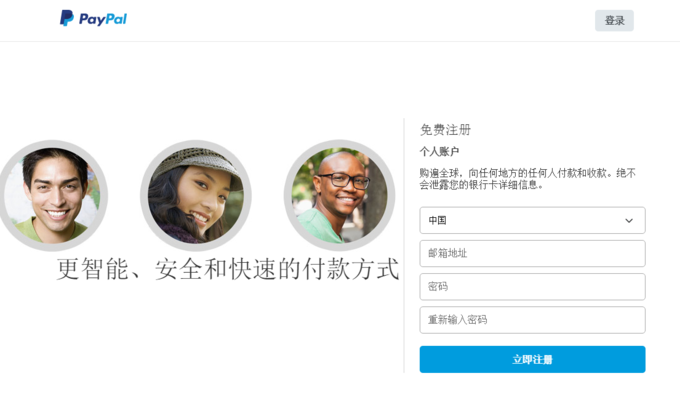
Task: Focus the 重新输入密码 confirm password field
Action: tap(532, 320)
